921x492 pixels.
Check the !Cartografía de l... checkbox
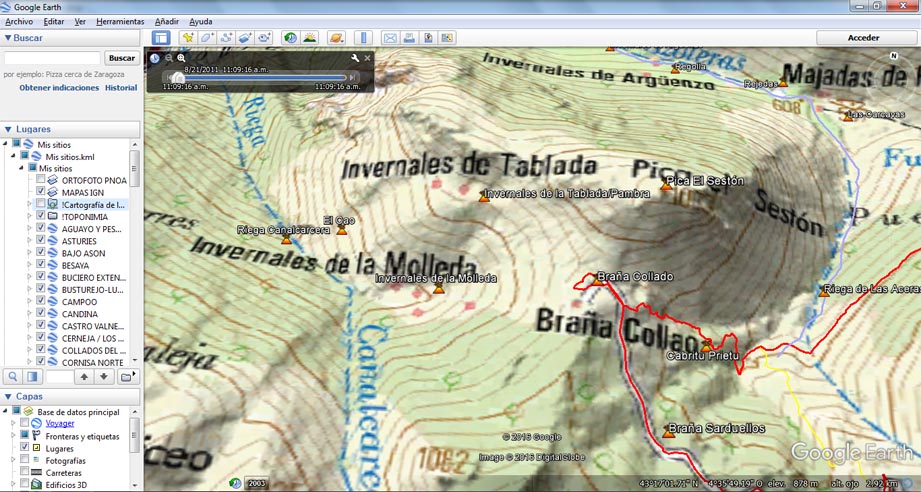tap(41, 204)
